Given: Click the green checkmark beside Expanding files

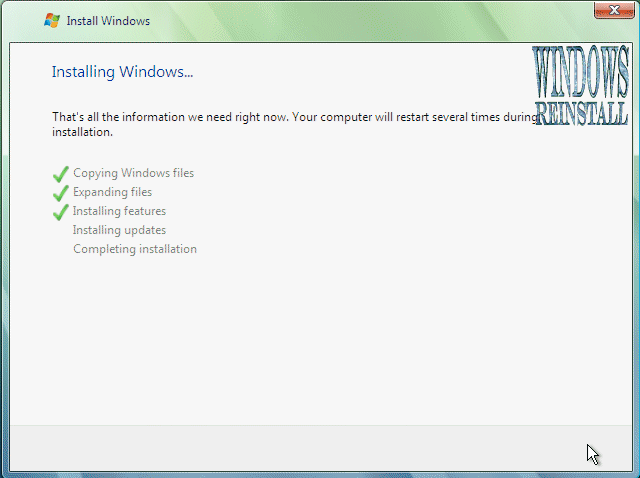Looking at the screenshot, I should pos(60,193).
